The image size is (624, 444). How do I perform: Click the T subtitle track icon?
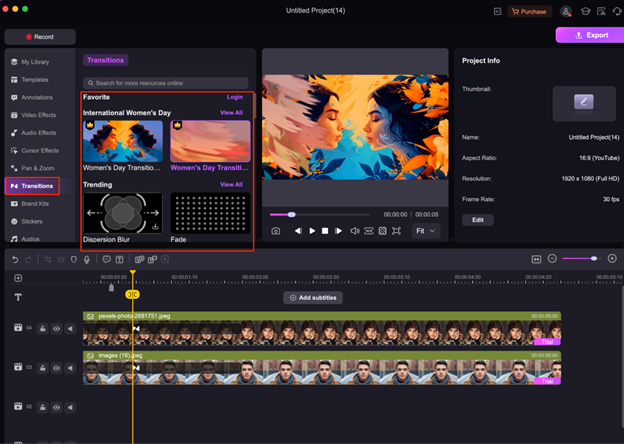[18, 297]
